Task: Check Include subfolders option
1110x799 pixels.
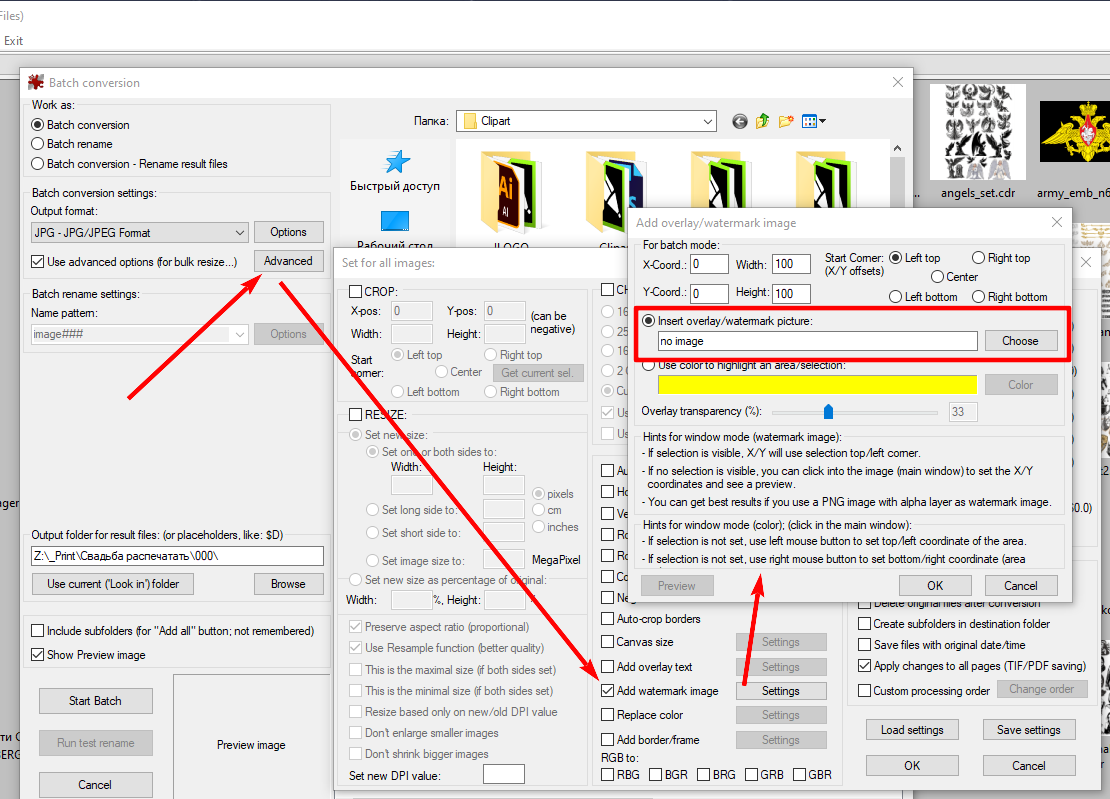Action: pyautogui.click(x=38, y=631)
